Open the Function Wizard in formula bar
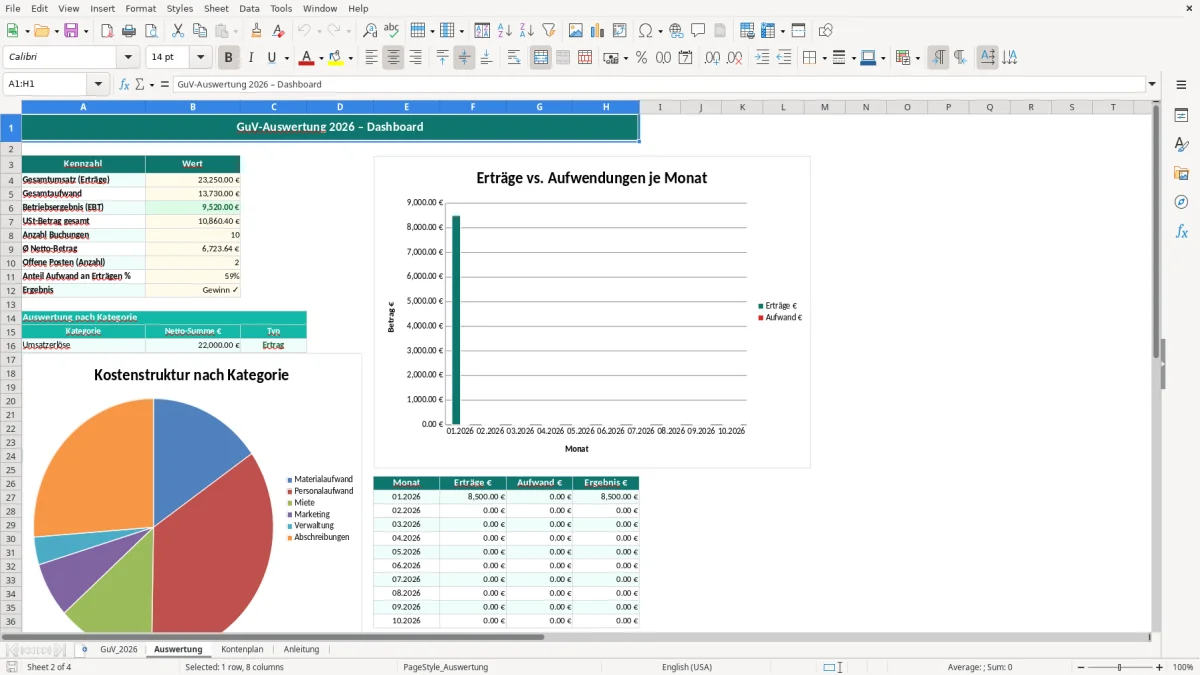 (x=125, y=85)
